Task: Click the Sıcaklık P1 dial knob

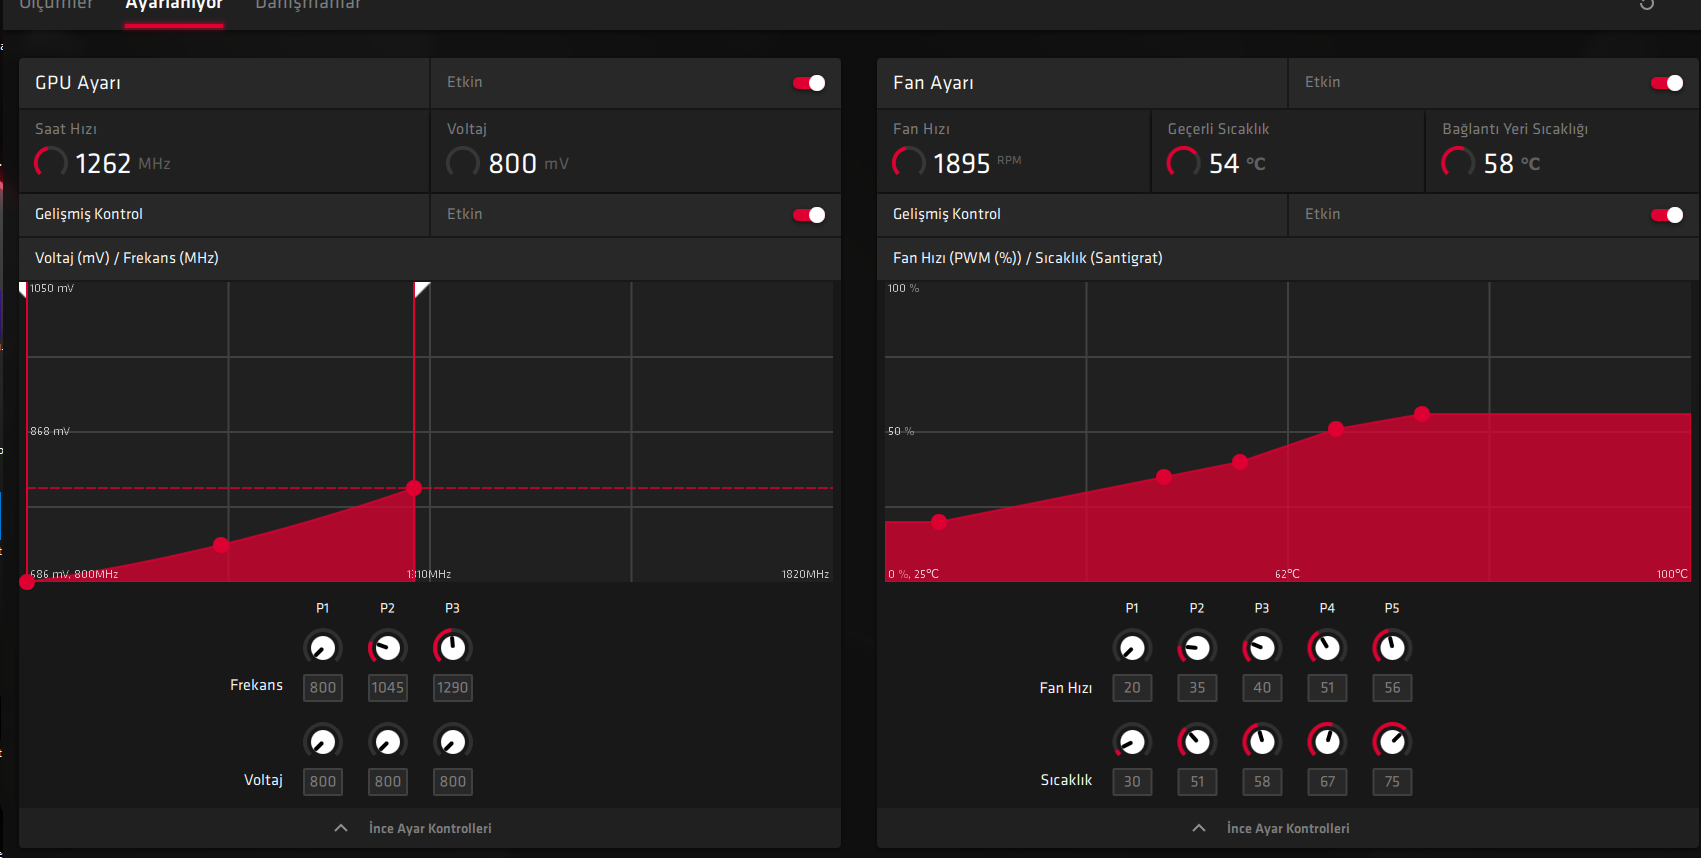Action: pos(1132,742)
